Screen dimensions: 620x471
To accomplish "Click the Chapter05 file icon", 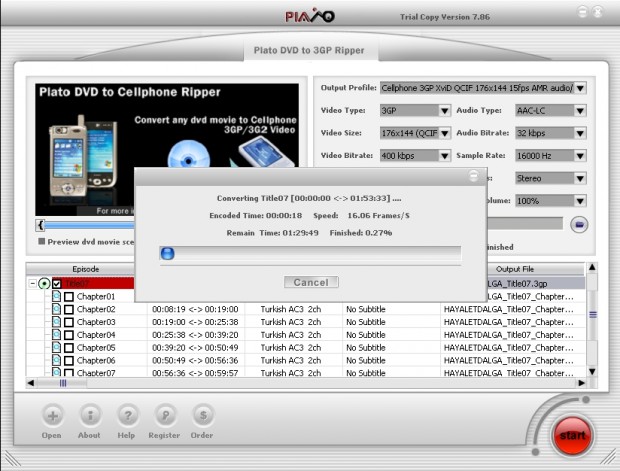I will pyautogui.click(x=57, y=347).
